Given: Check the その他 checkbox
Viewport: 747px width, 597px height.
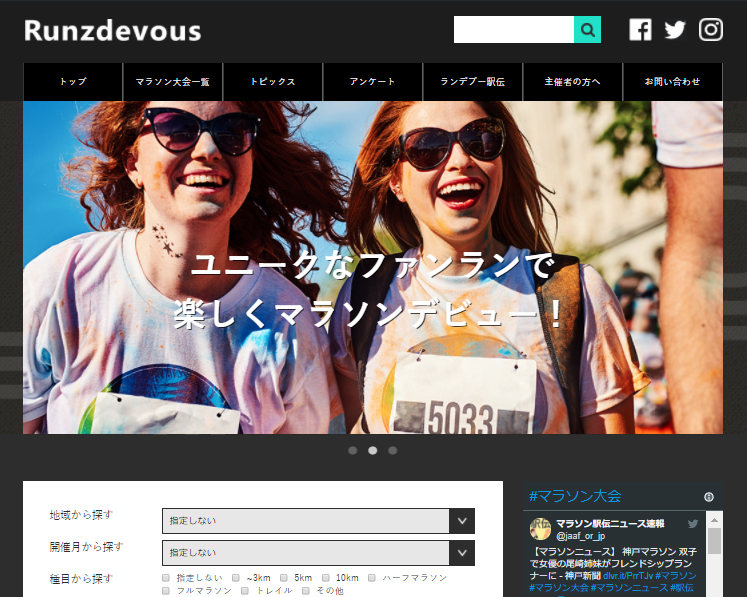Looking at the screenshot, I should [x=306, y=591].
